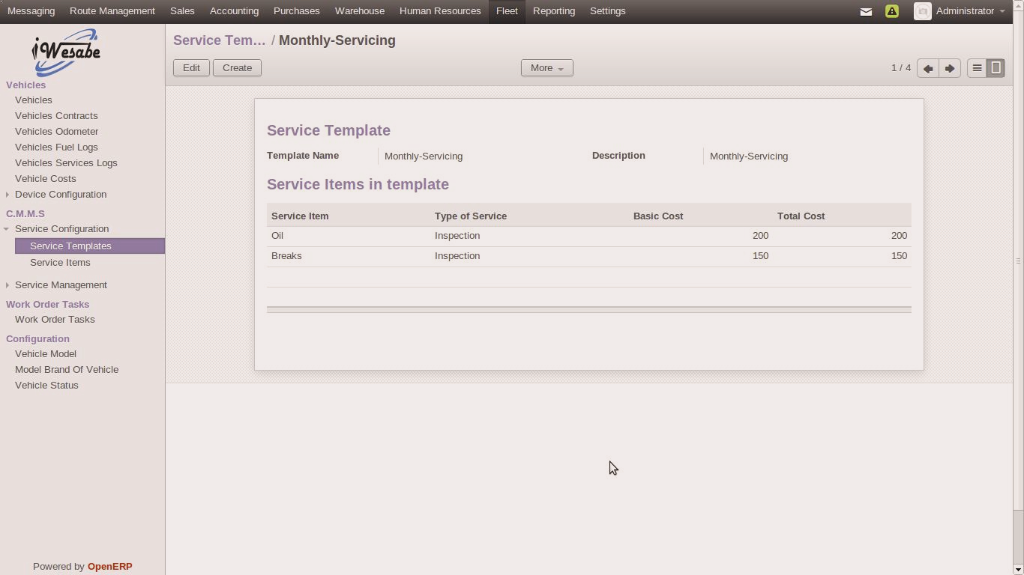This screenshot has height=575, width=1024.
Task: Click the iWesabe company logo
Action: pos(66,52)
